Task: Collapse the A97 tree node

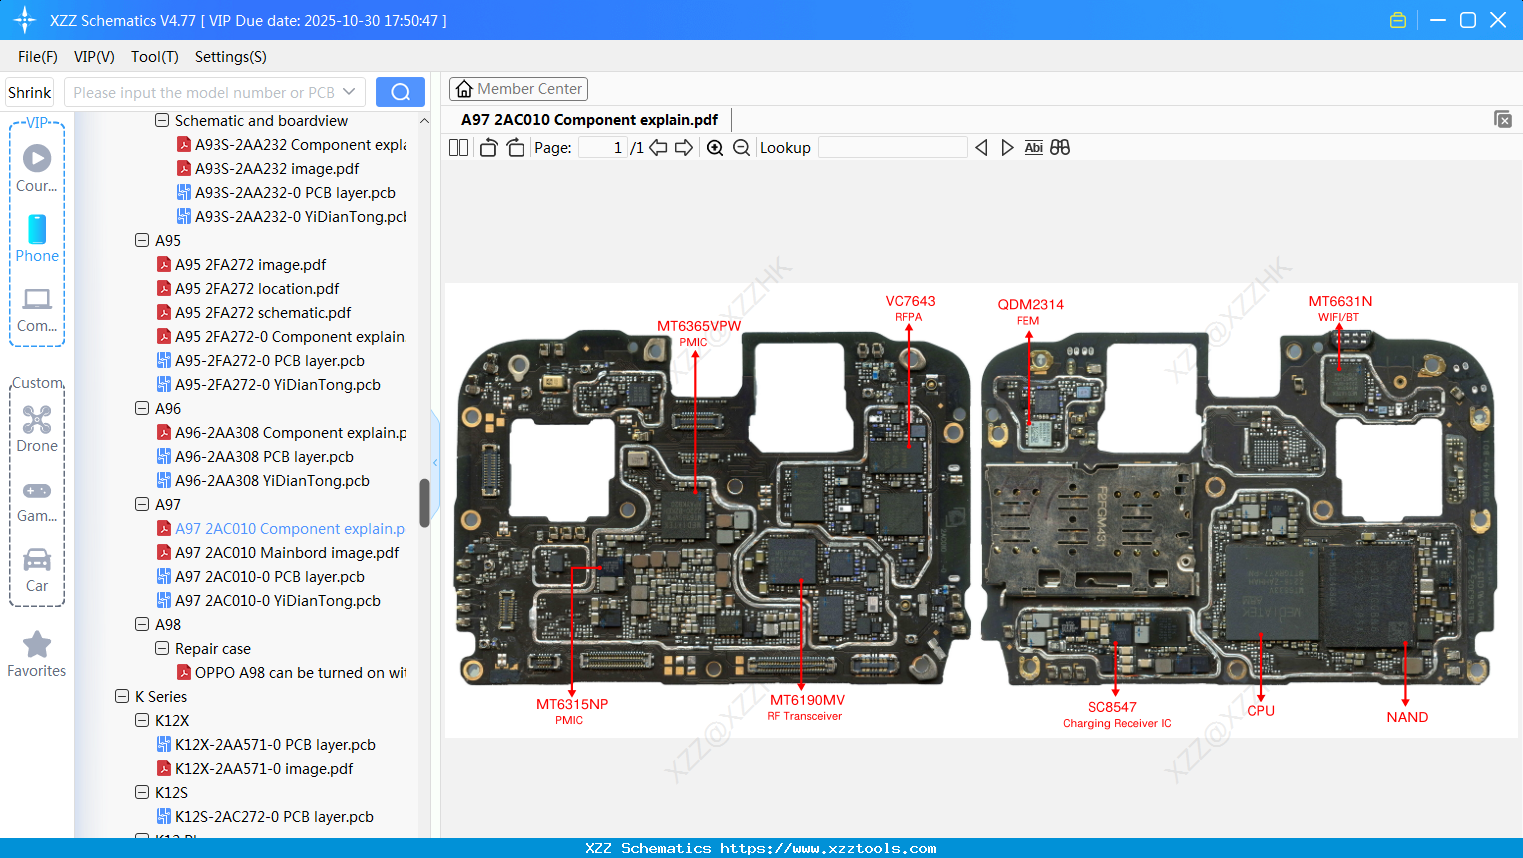Action: click(141, 504)
